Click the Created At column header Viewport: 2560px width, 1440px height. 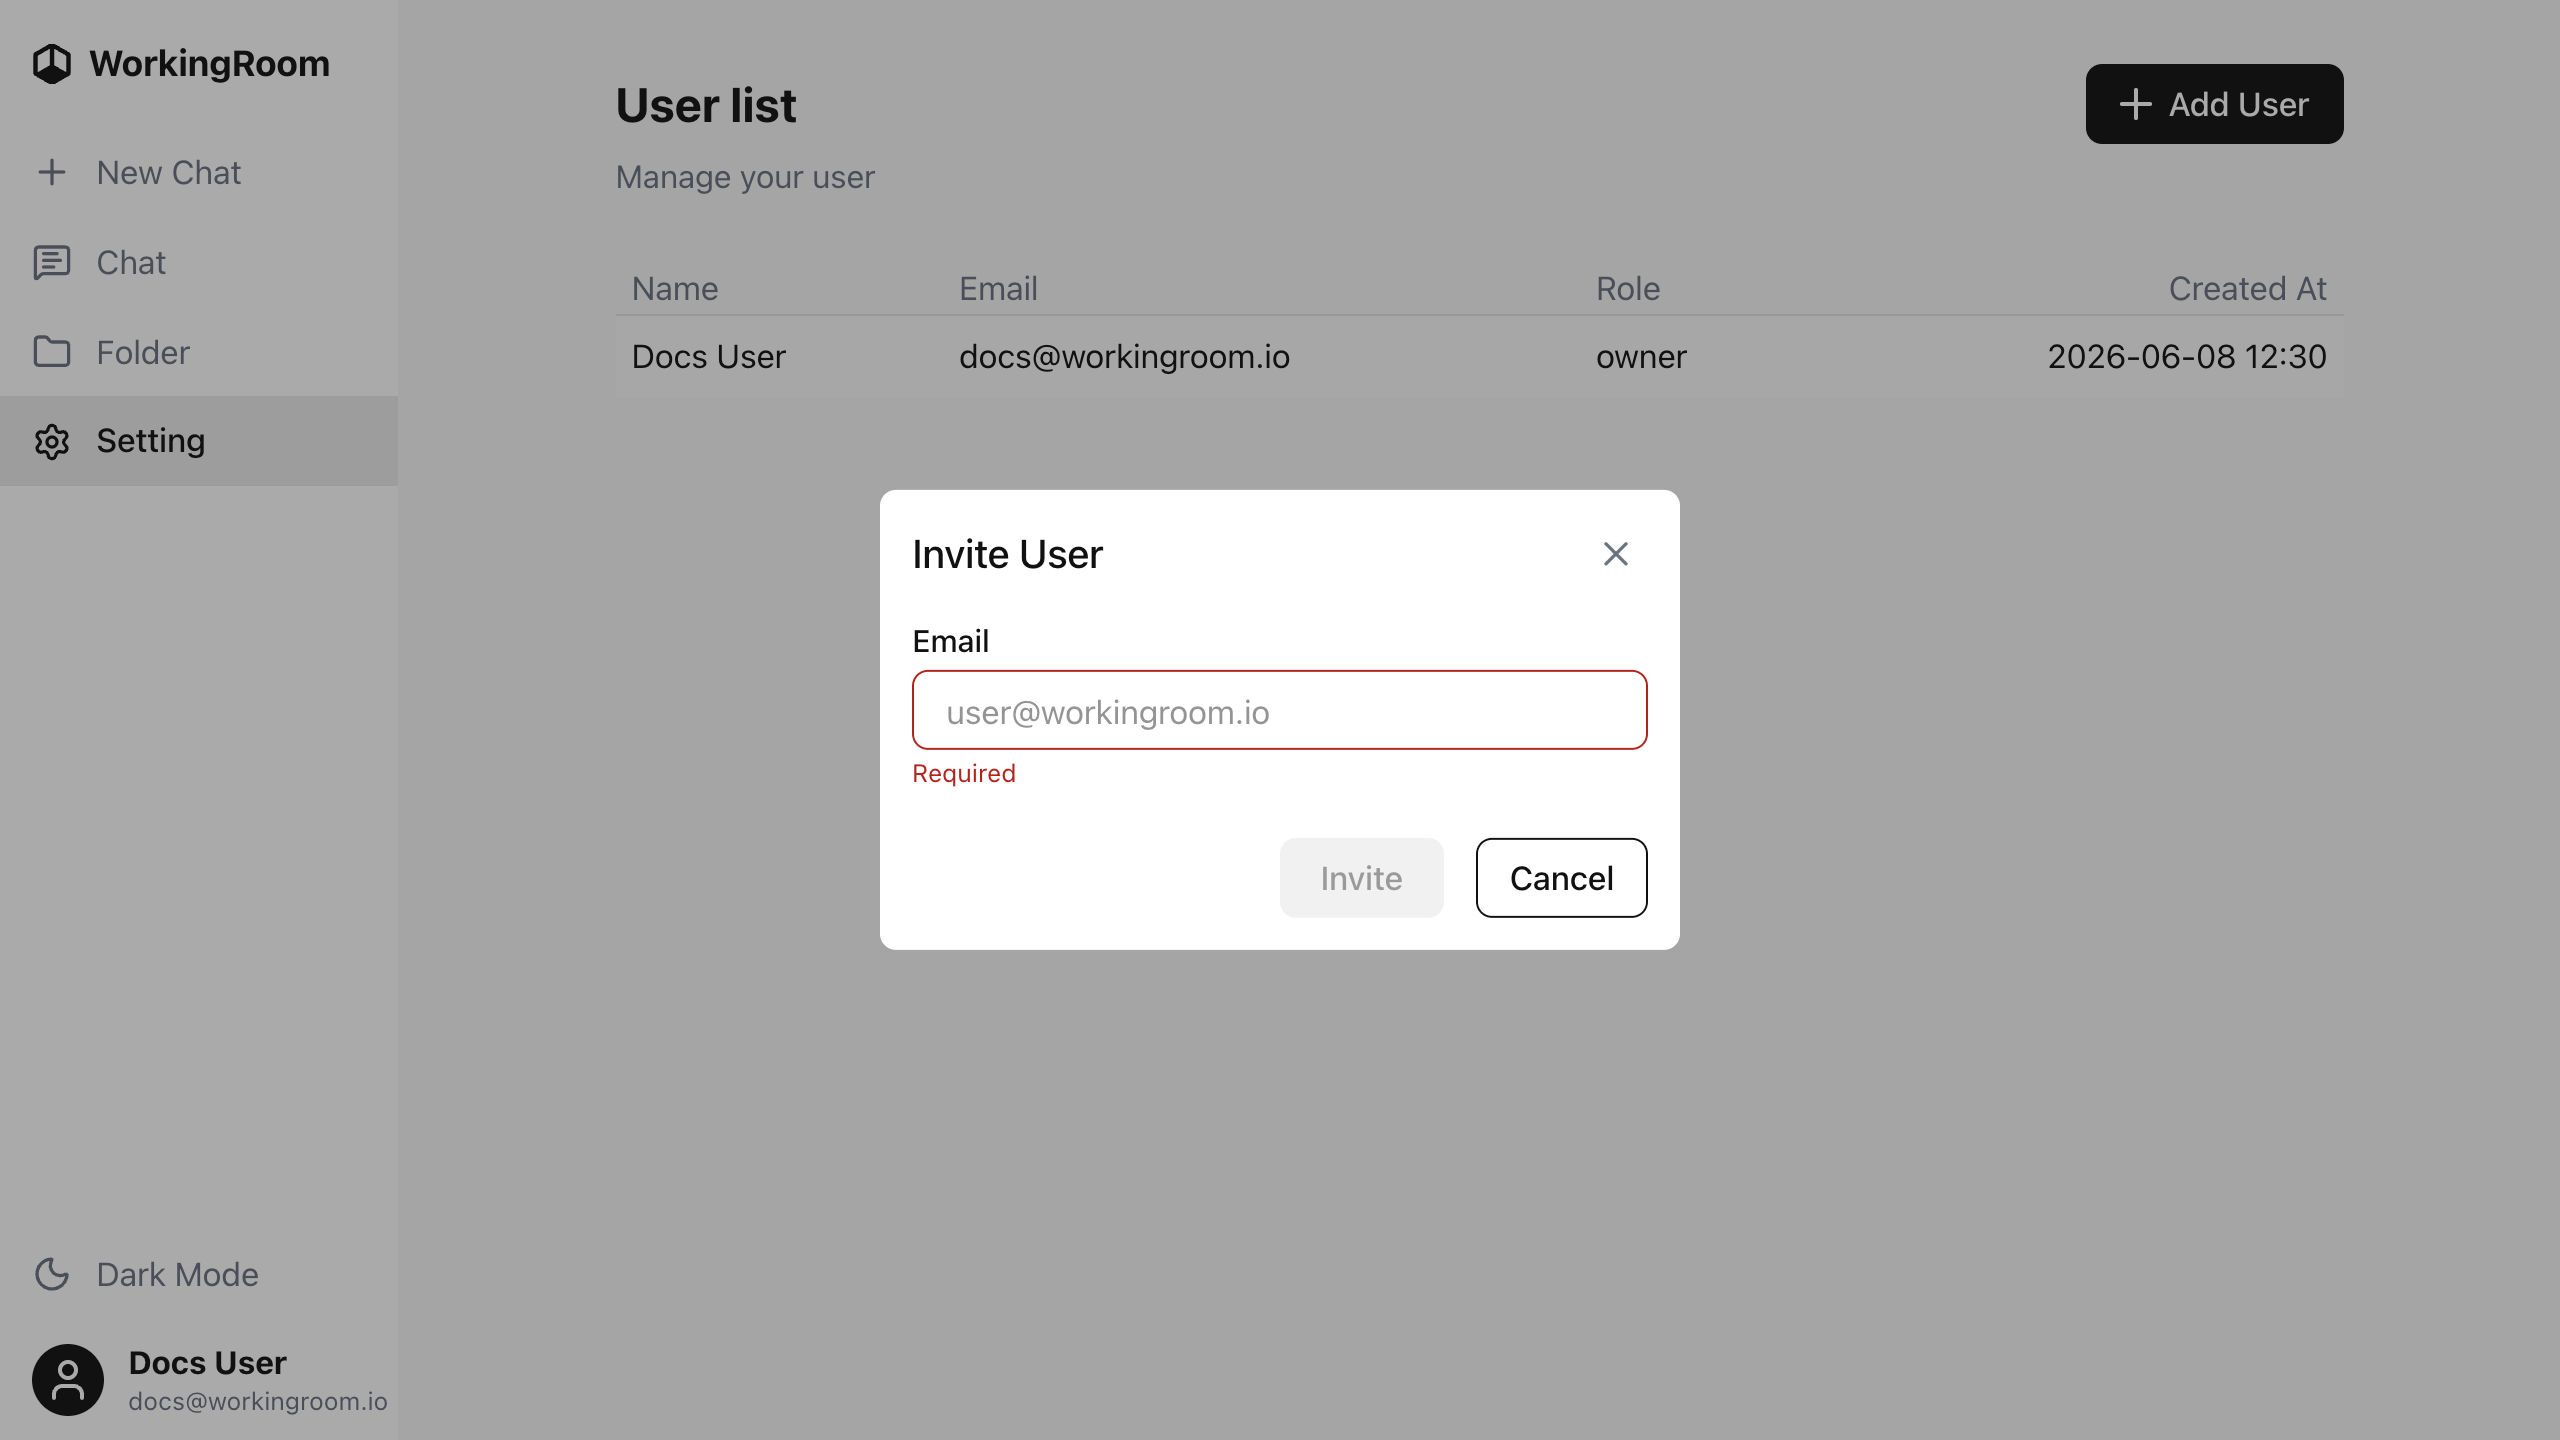click(2248, 288)
